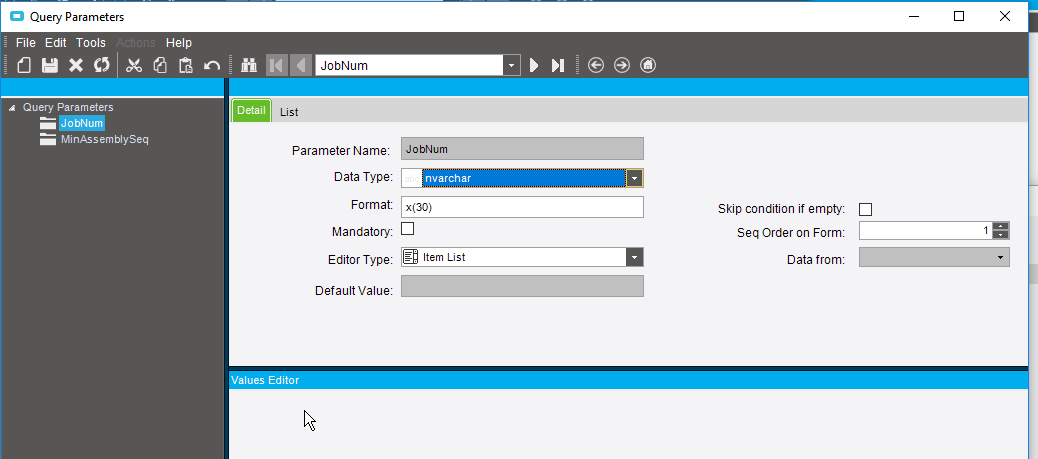1038x459 pixels.
Task: Click the JobNum navigation text box
Action: [410, 65]
